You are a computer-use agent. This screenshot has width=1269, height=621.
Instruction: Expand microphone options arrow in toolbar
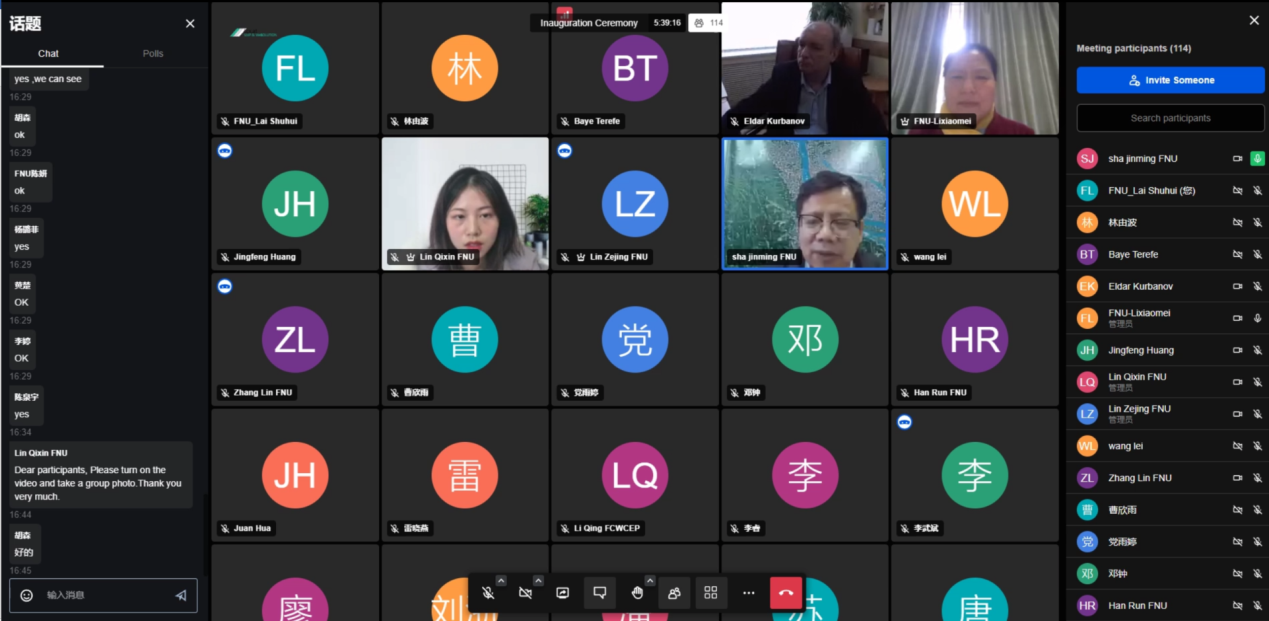click(x=501, y=581)
